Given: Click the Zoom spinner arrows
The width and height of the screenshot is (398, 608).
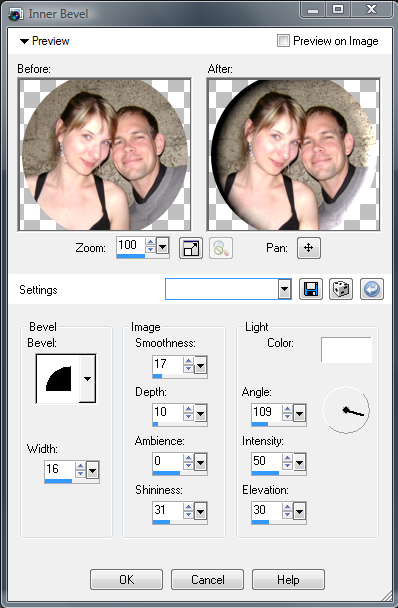Looking at the screenshot, I should (x=150, y=246).
